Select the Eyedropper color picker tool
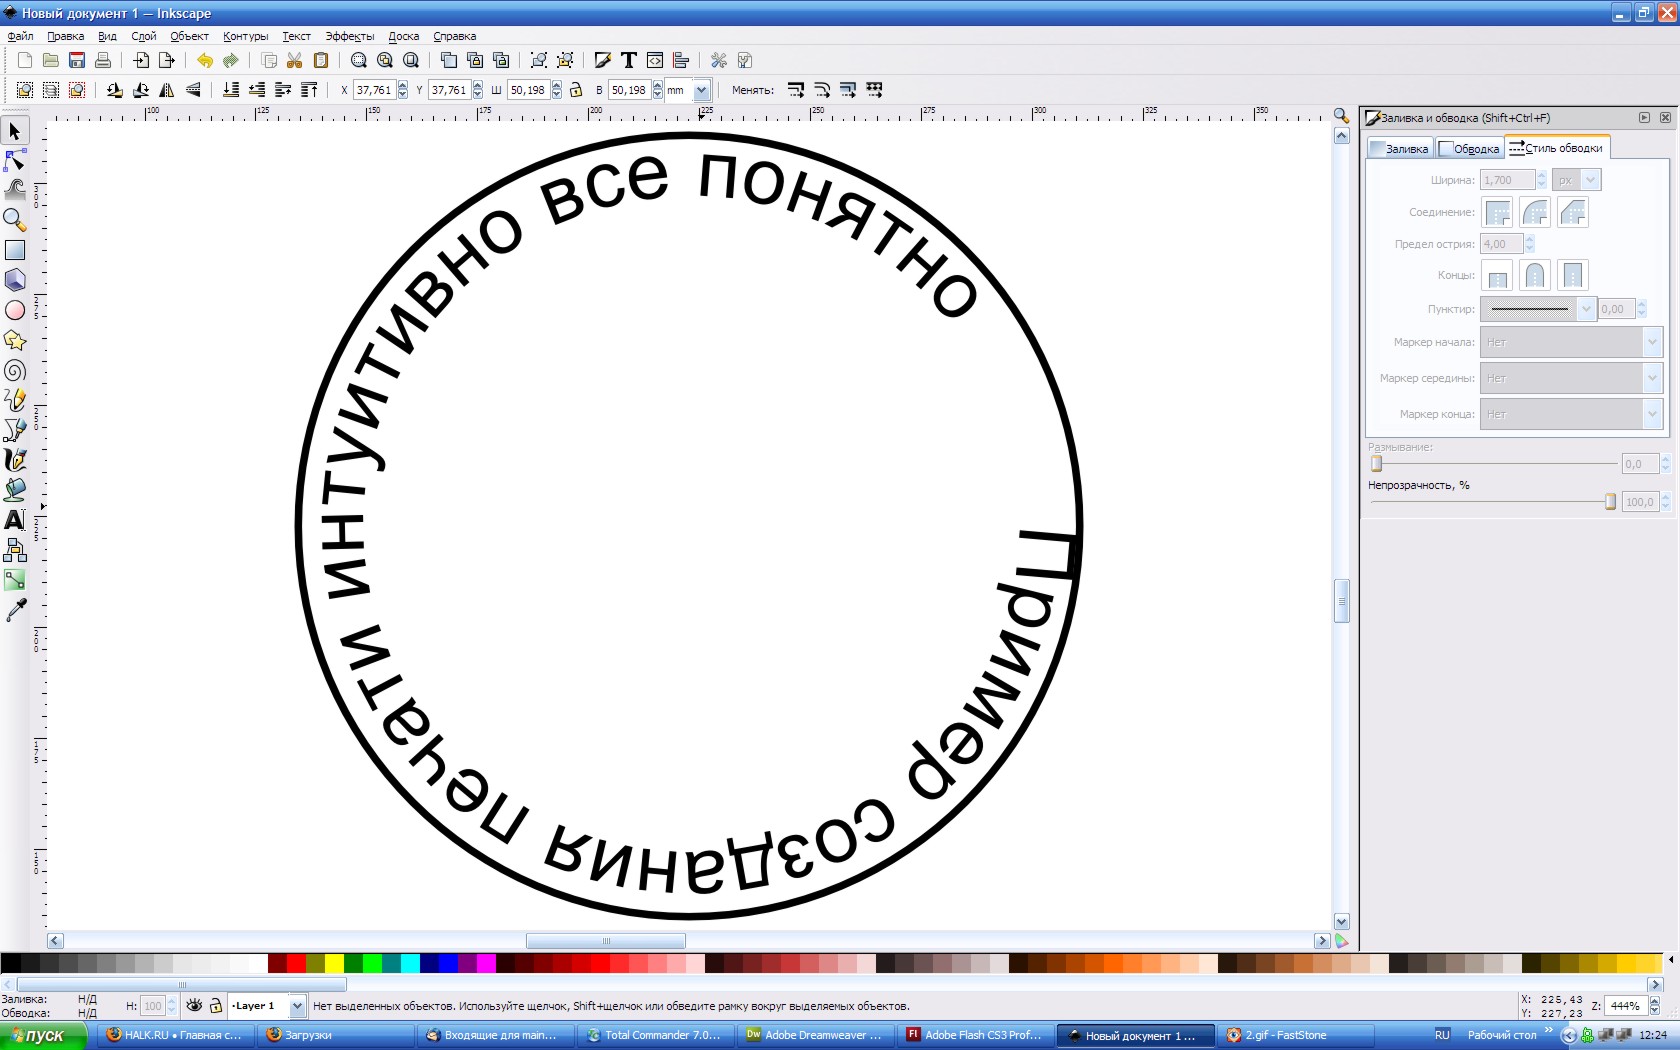This screenshot has width=1680, height=1050. click(x=15, y=610)
